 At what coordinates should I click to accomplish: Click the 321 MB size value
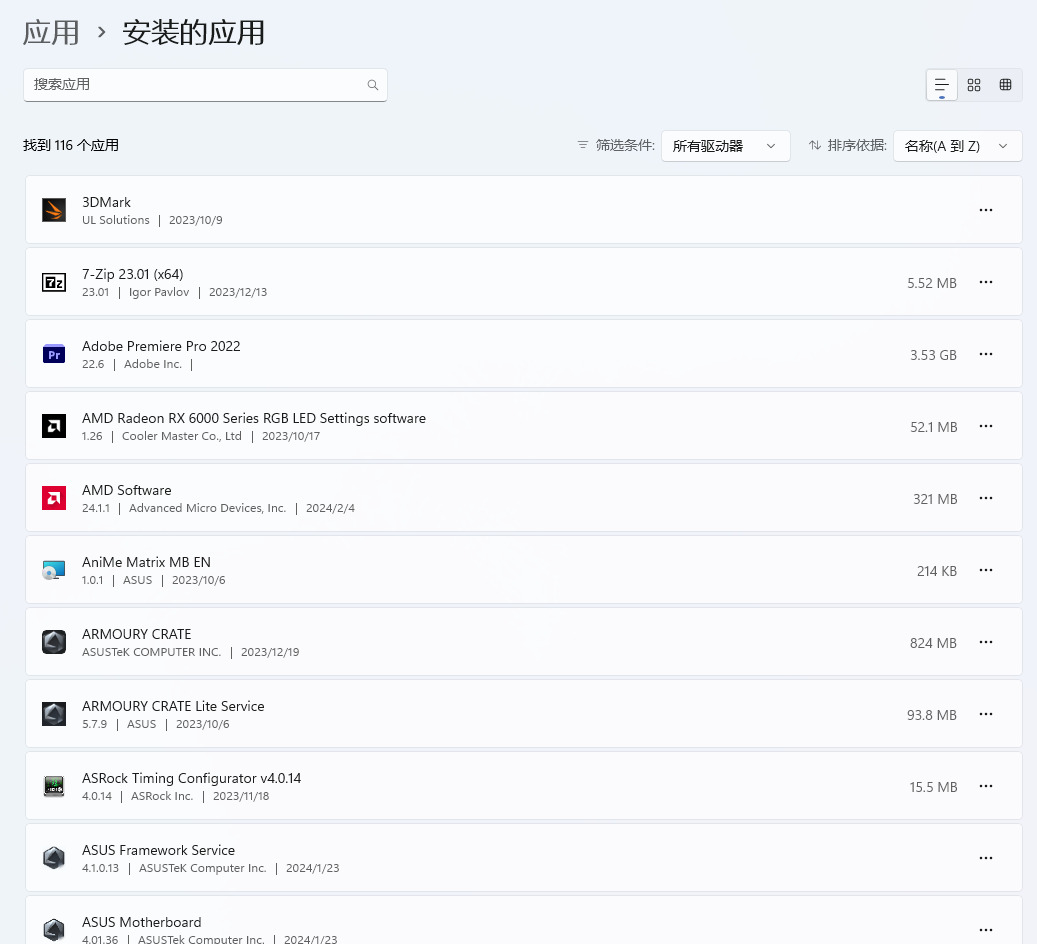click(935, 499)
